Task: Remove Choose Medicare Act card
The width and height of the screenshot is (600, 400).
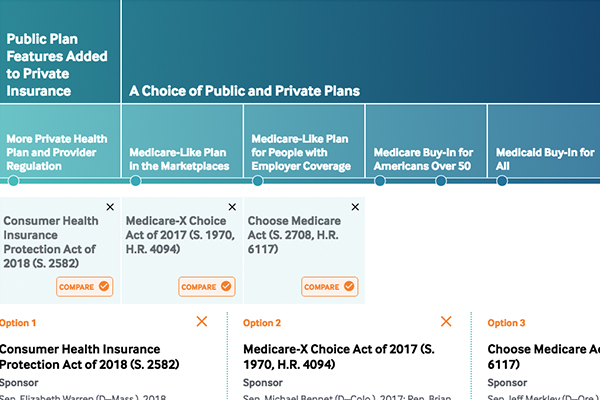Action: click(355, 207)
